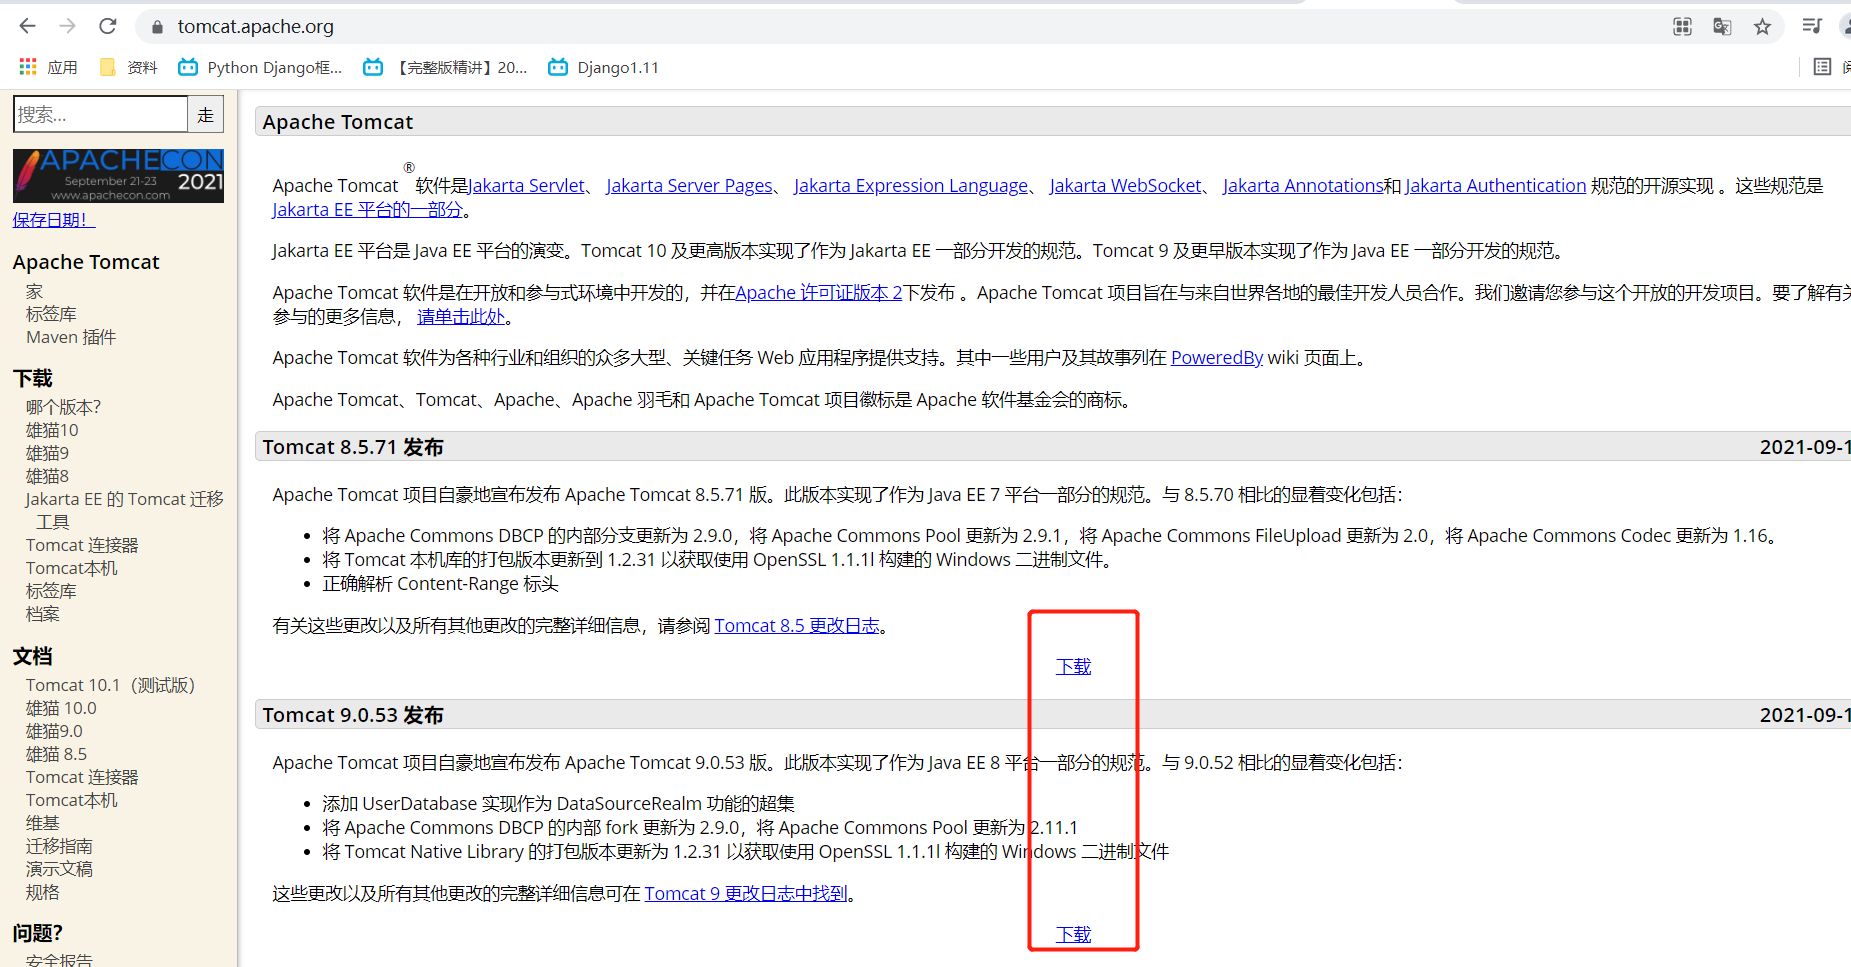Open 维基 sidebar link

42,823
